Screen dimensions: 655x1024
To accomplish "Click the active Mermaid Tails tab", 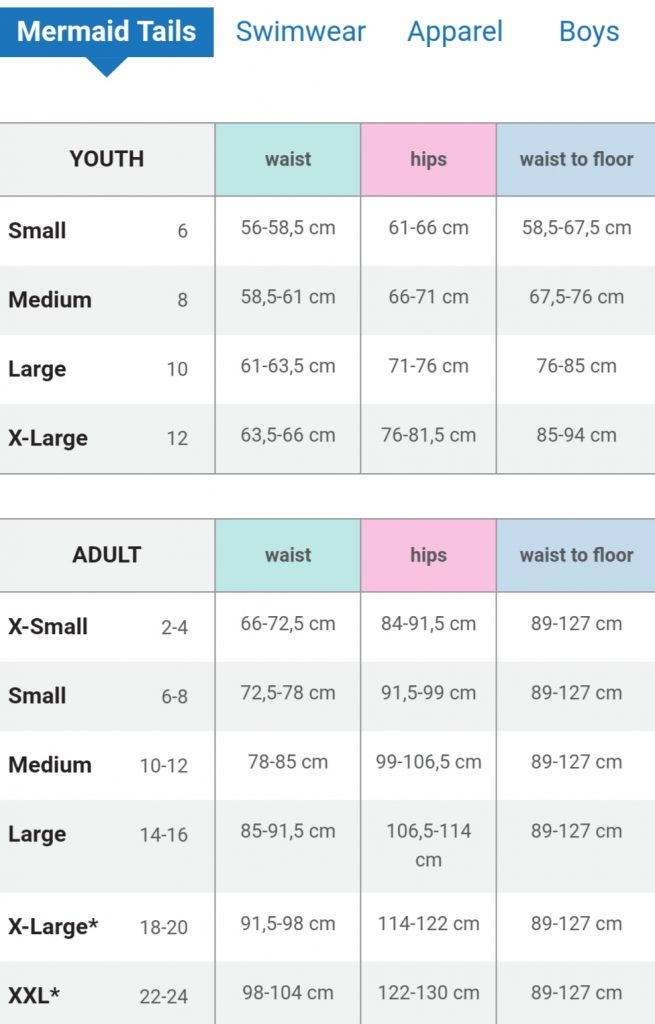I will 105,31.
